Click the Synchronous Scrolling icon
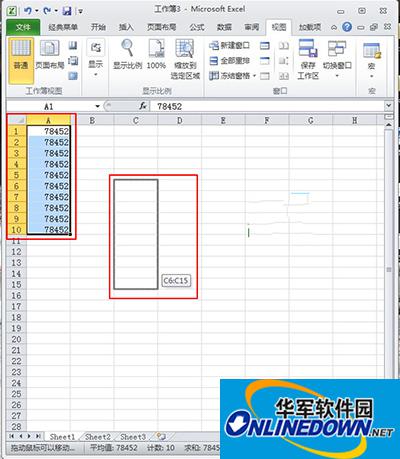Screen dimensions: 400x459 284,61
